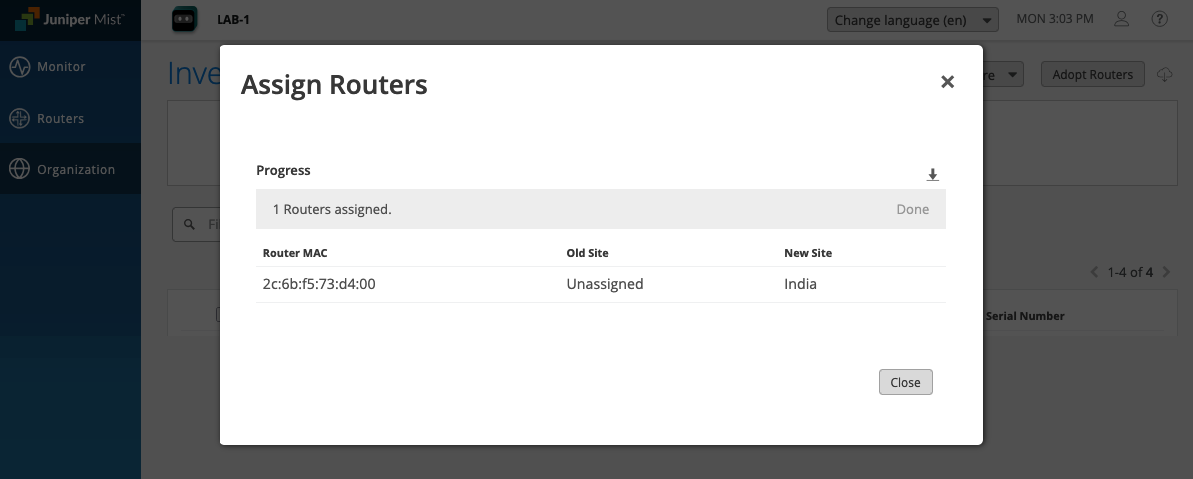Close the Assign Routers dialog with X
Image resolution: width=1193 pixels, height=479 pixels.
(947, 82)
